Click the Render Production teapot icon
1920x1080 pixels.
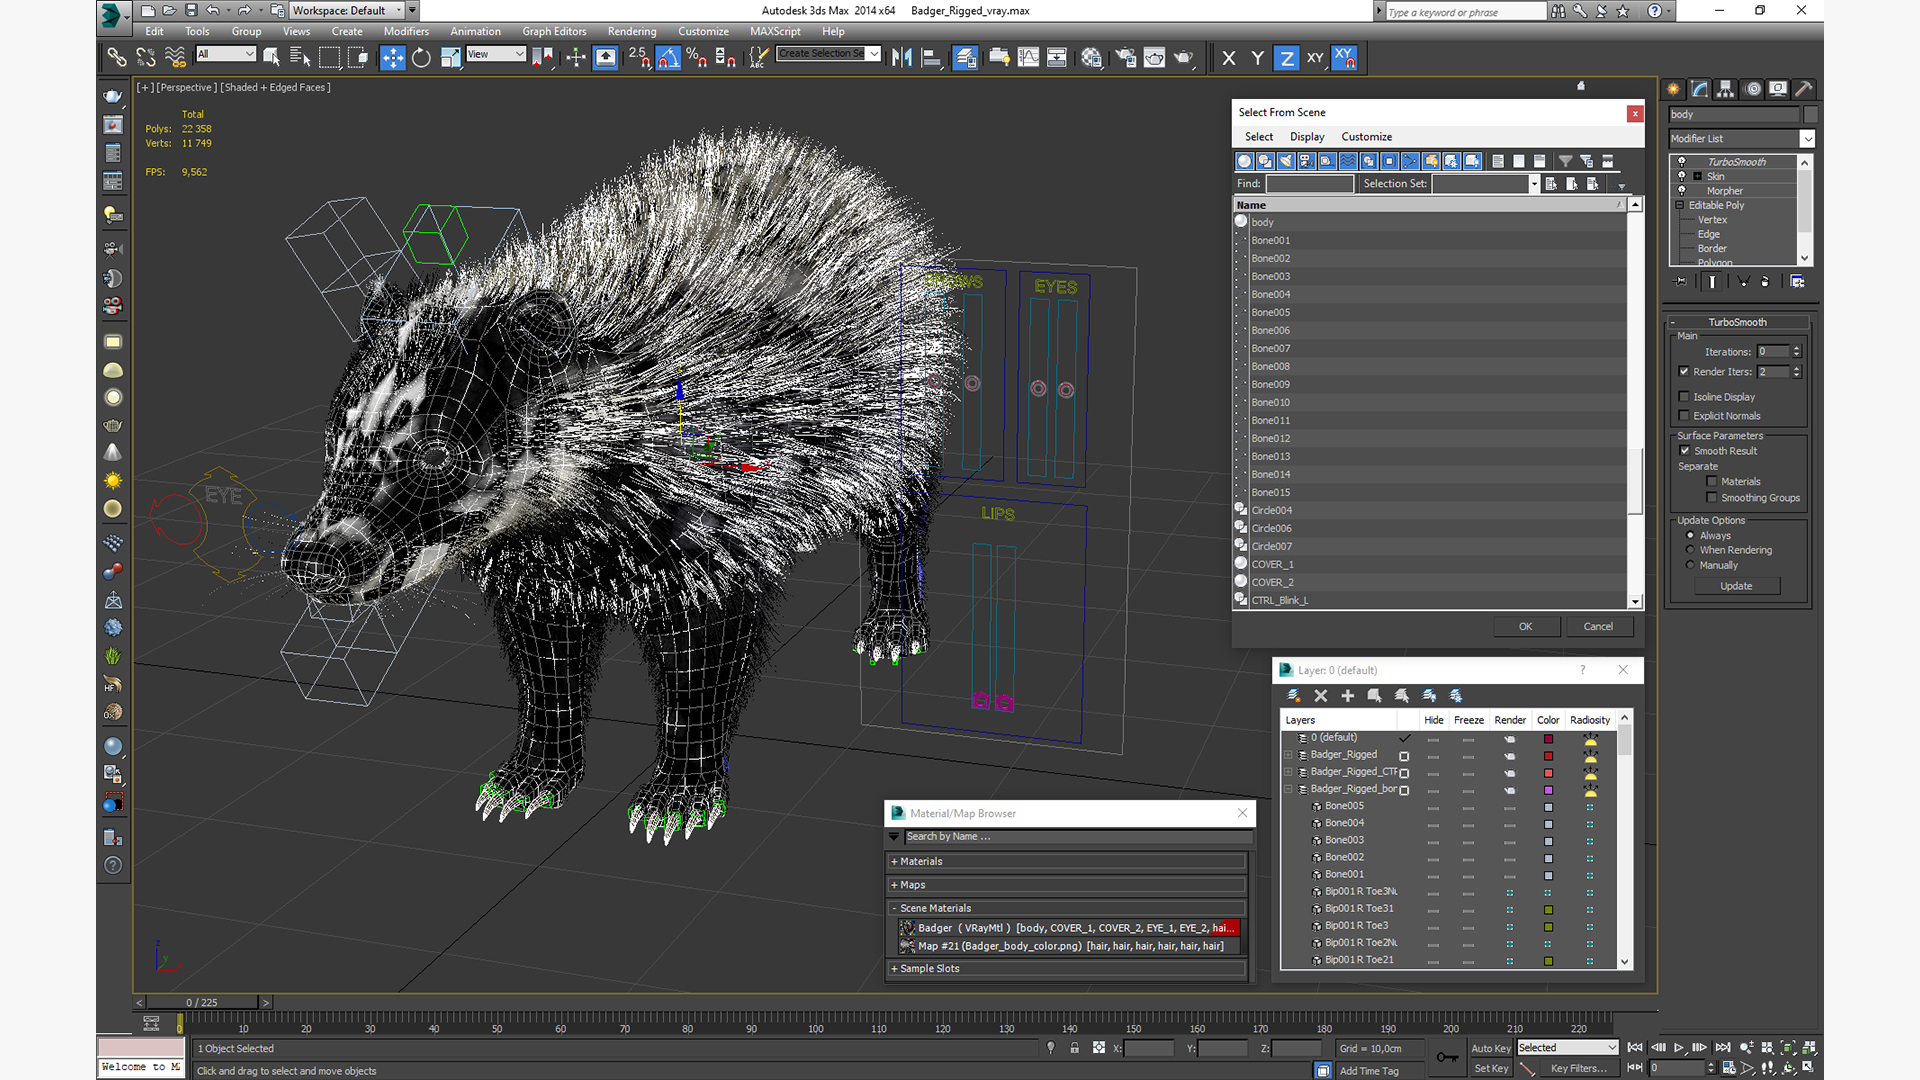(1184, 58)
